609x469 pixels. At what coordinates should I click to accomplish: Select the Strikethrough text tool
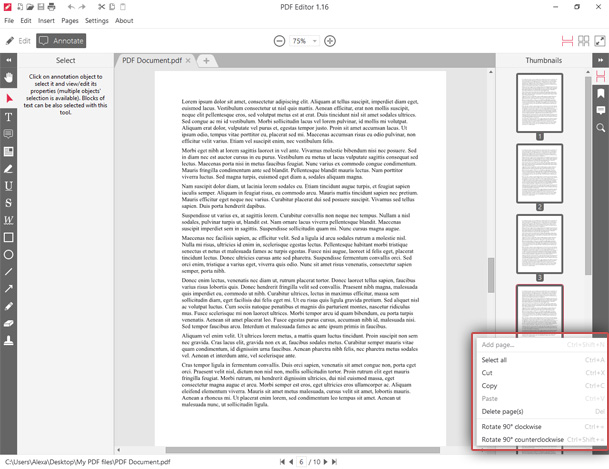(9, 203)
